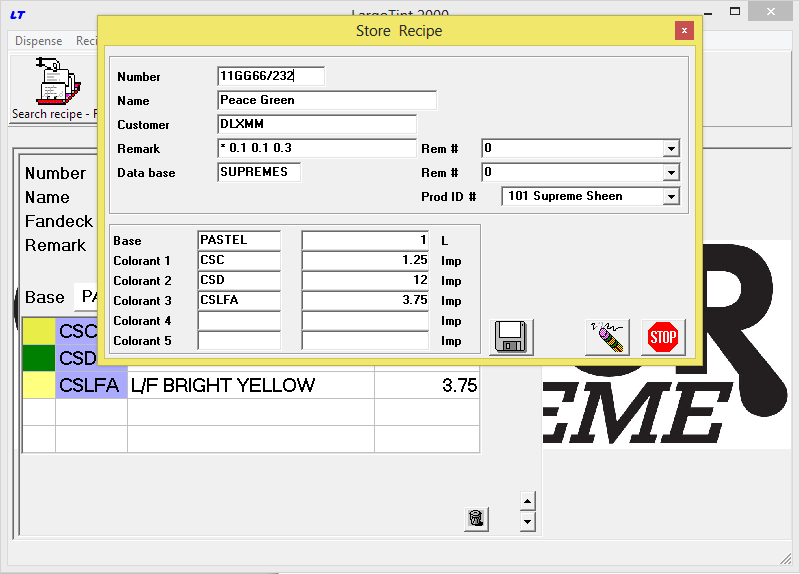Viewport: 800px width, 574px height.
Task: Click the floppy disk save recipe icon
Action: click(511, 337)
